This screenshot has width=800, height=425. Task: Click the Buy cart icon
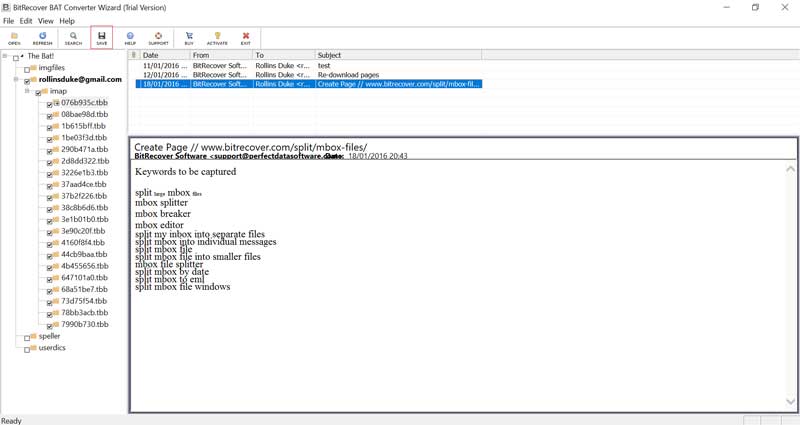pos(189,38)
